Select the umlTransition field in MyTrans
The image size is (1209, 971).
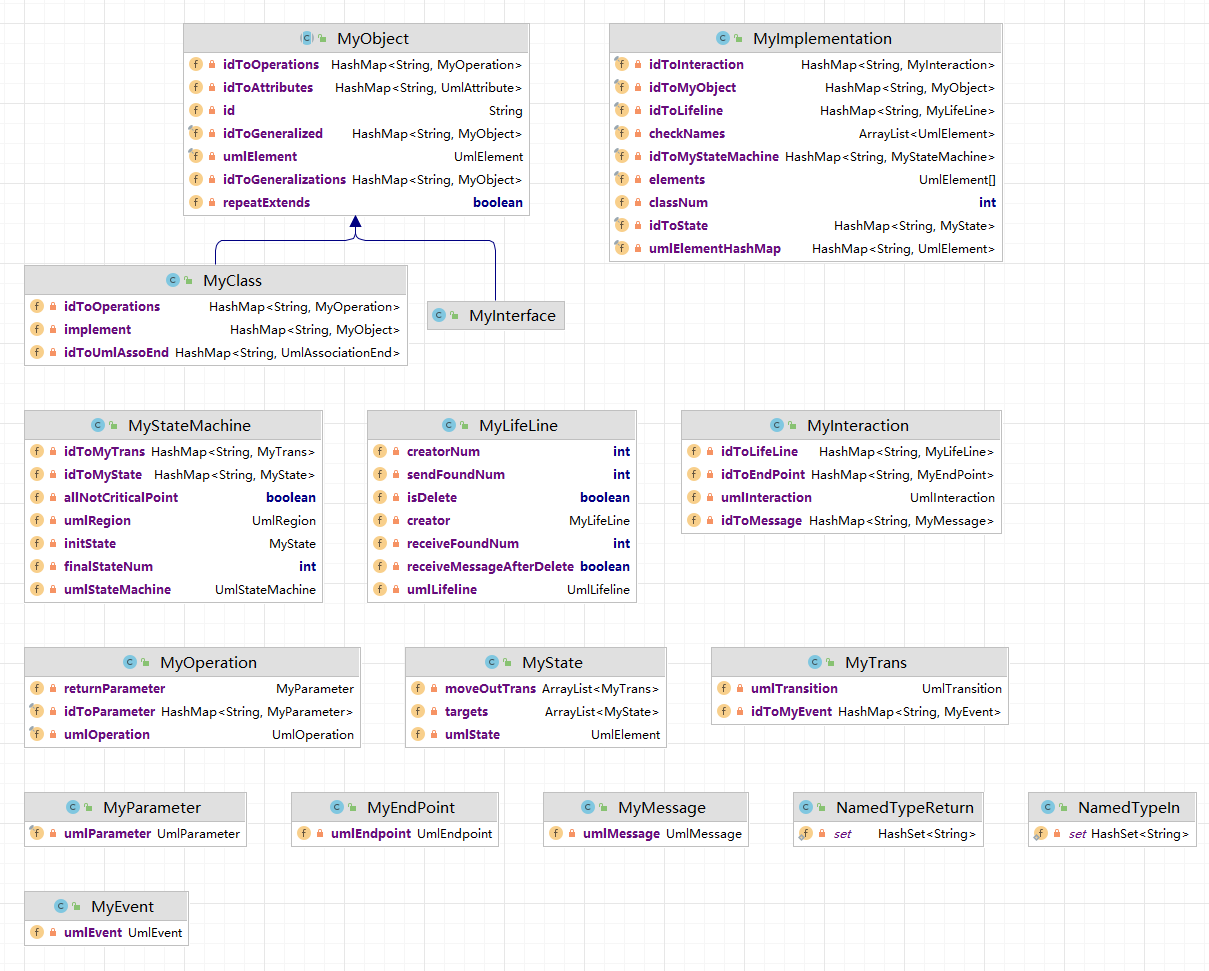click(x=860, y=689)
